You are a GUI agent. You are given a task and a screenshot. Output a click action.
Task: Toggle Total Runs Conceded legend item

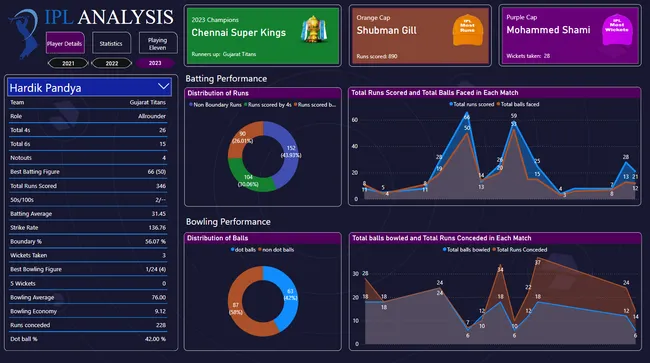520,250
